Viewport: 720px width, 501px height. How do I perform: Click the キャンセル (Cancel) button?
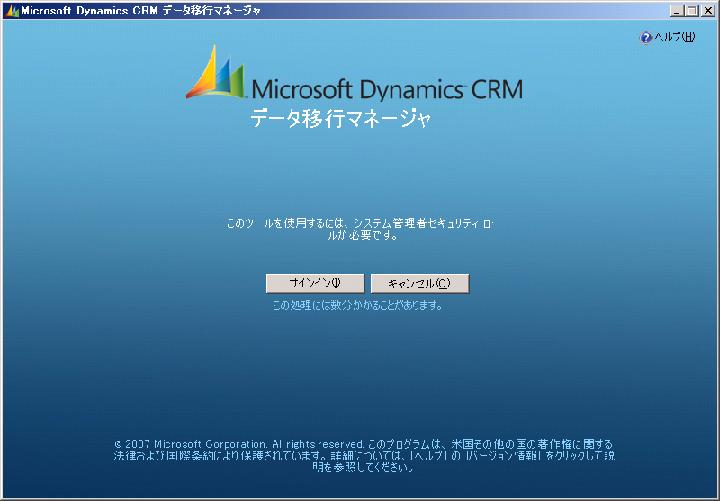click(420, 283)
